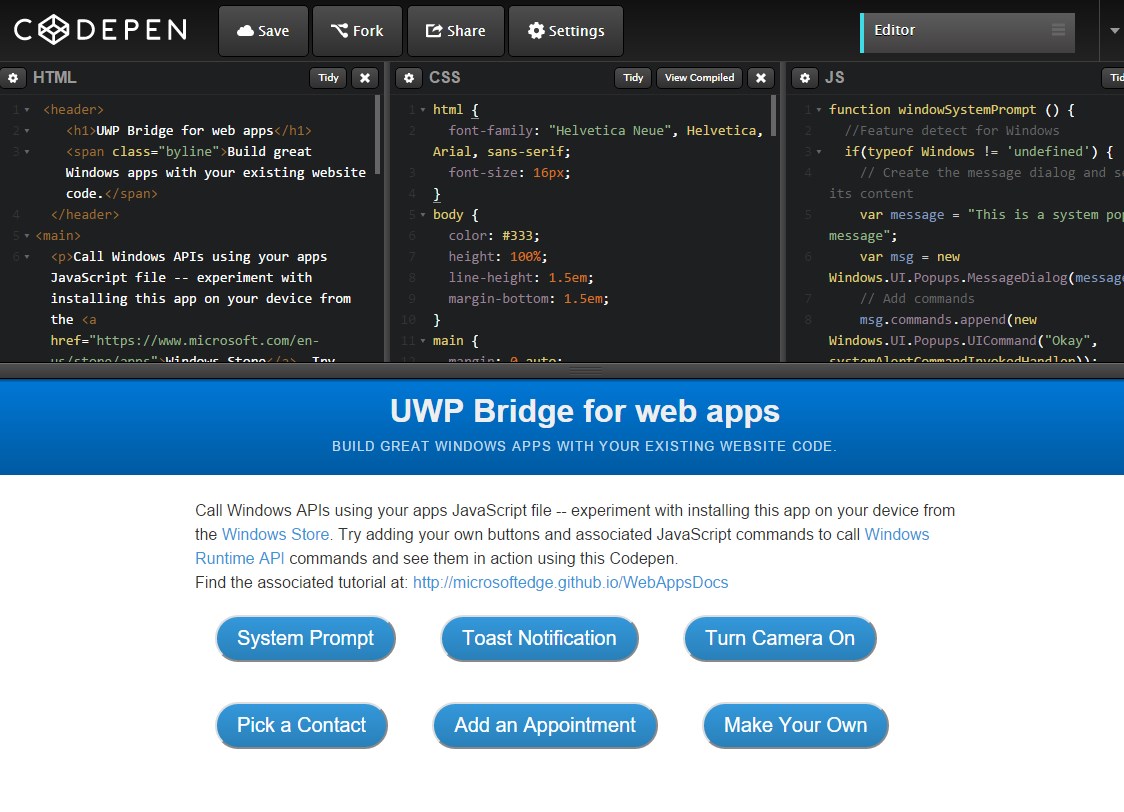
Task: Open the JS panel settings gear
Action: 805,77
